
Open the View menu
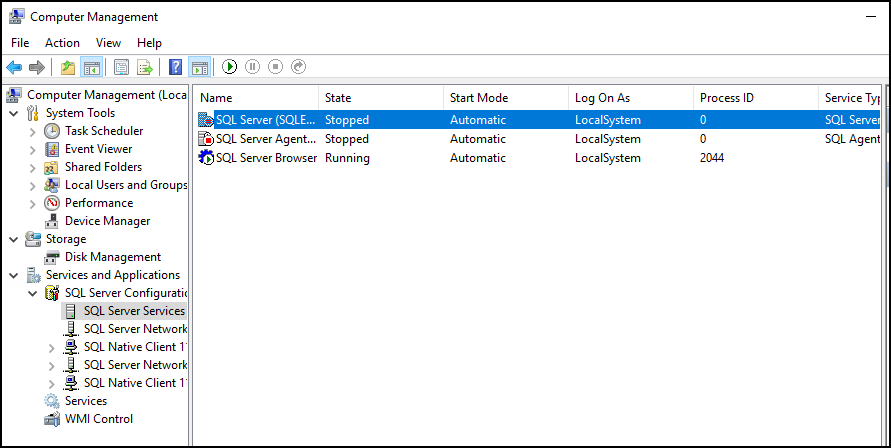tap(108, 43)
